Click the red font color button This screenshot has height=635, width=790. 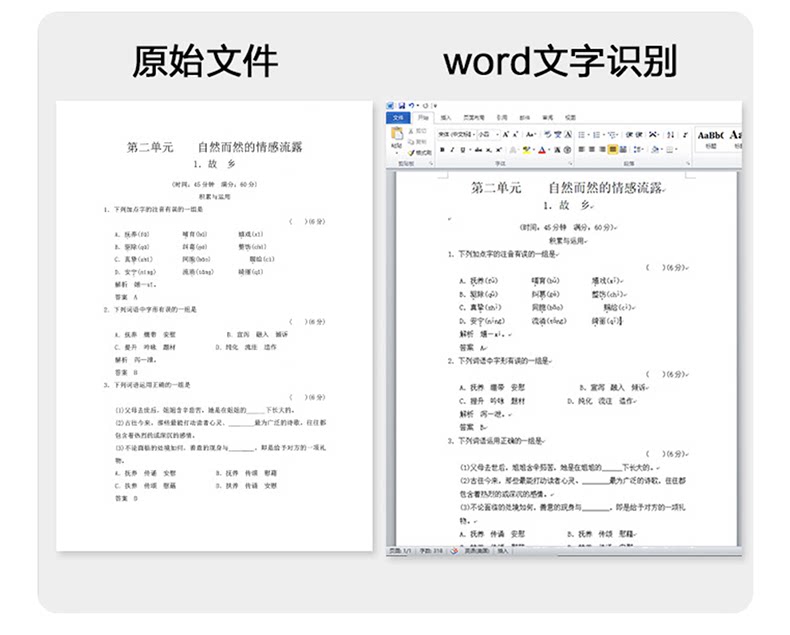(x=542, y=150)
